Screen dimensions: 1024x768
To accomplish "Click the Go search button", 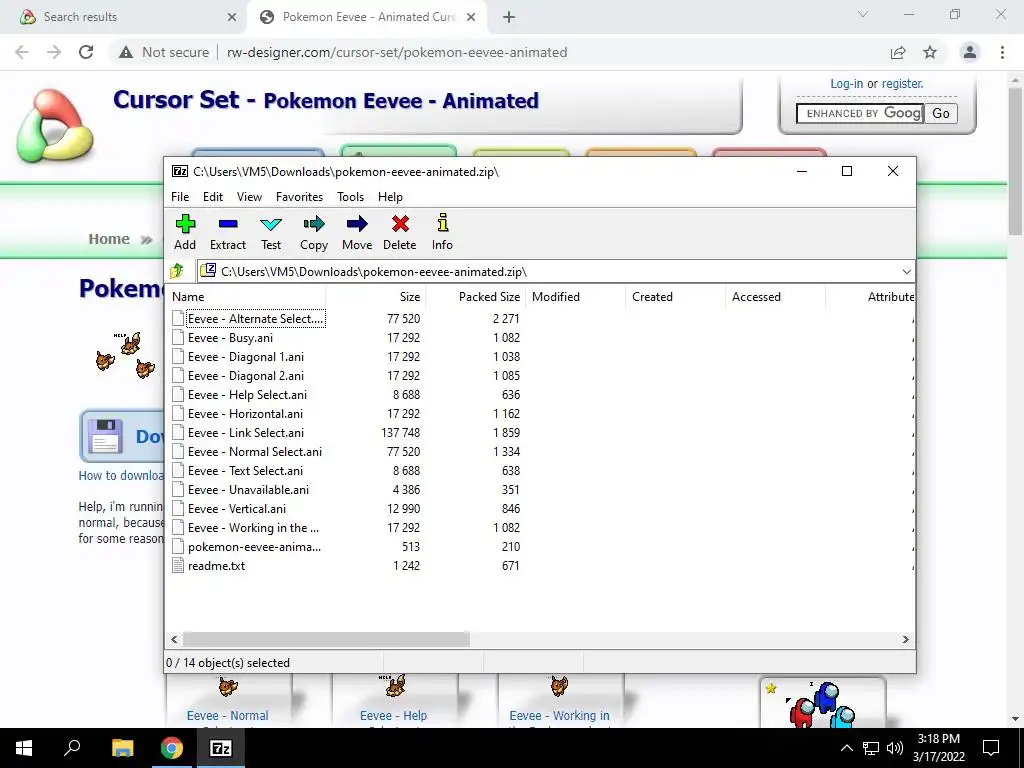I will [941, 114].
